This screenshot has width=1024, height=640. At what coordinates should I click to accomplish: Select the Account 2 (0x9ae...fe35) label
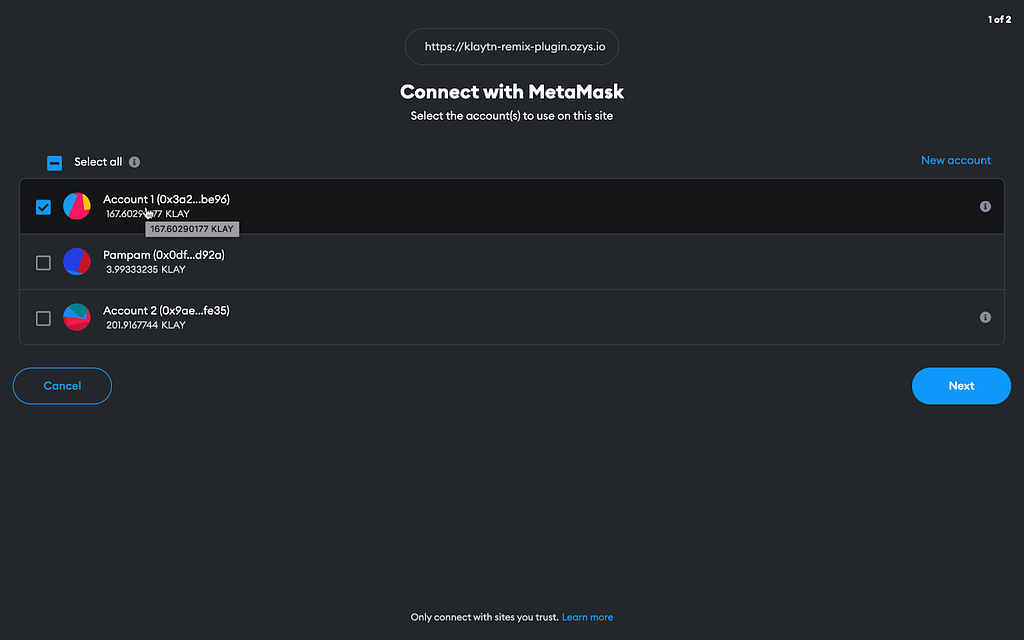tap(167, 310)
